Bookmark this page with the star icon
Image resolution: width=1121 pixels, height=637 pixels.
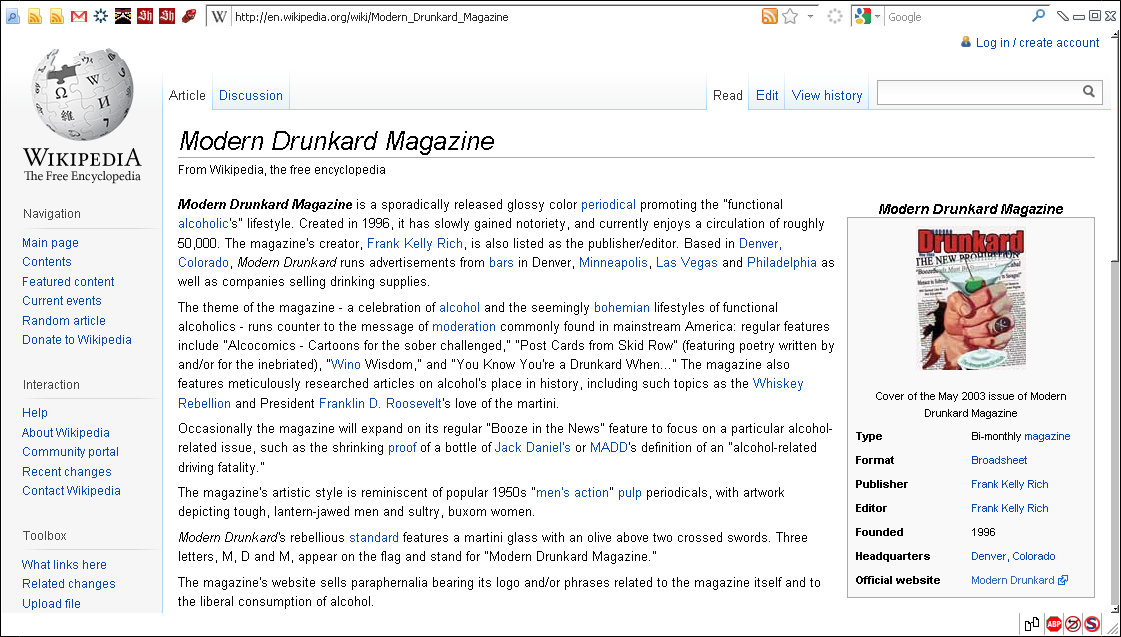[x=790, y=16]
